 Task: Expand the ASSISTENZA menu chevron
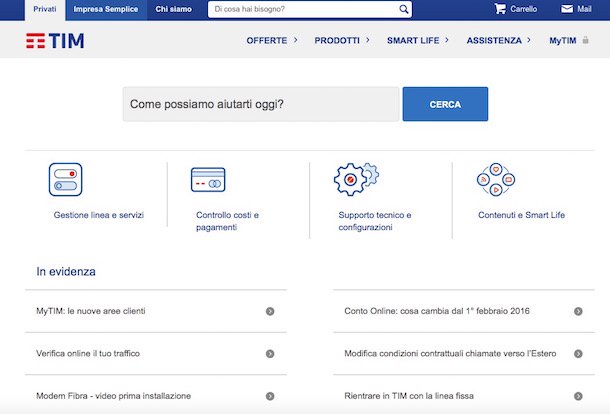click(529, 40)
